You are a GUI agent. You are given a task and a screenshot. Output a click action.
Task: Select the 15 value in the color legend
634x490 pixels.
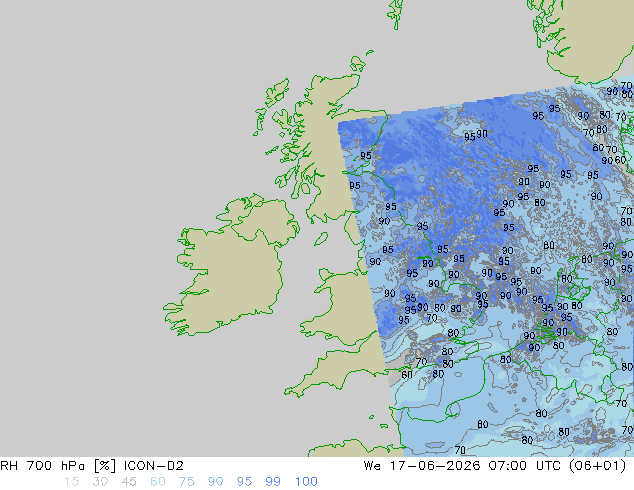tap(71, 482)
